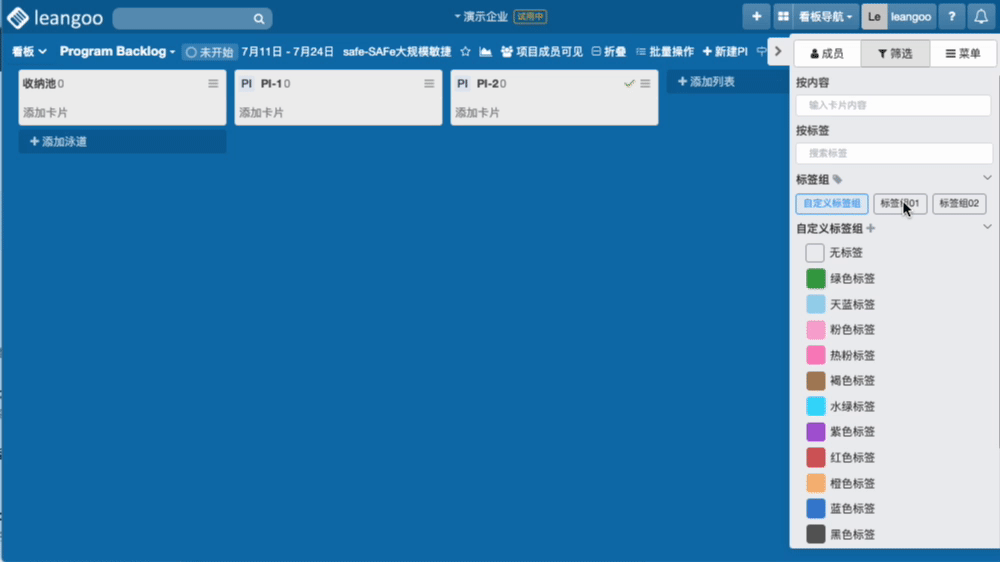Collapse the 标签组 section chevron
The height and width of the screenshot is (562, 1000).
(987, 179)
